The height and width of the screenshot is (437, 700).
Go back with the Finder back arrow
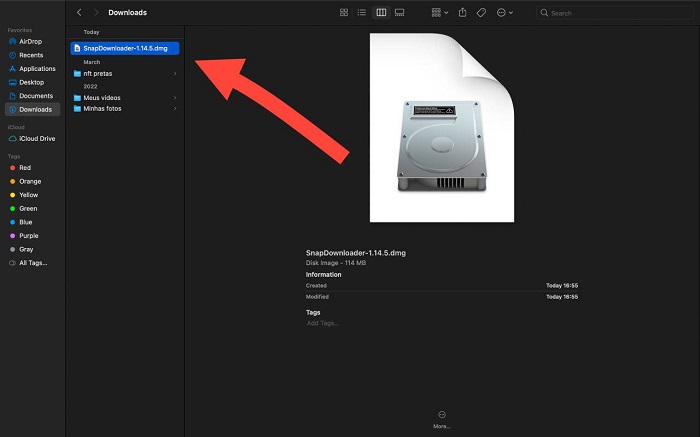point(79,12)
